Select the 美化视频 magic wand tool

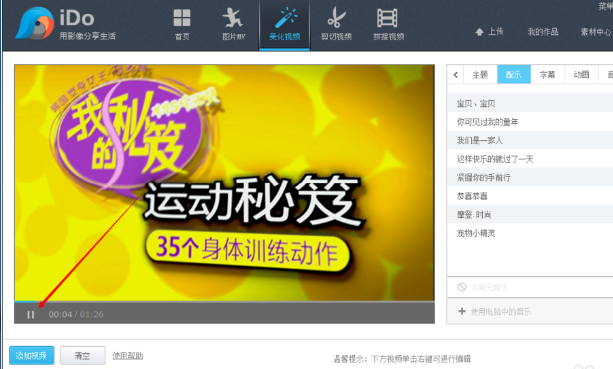(285, 24)
